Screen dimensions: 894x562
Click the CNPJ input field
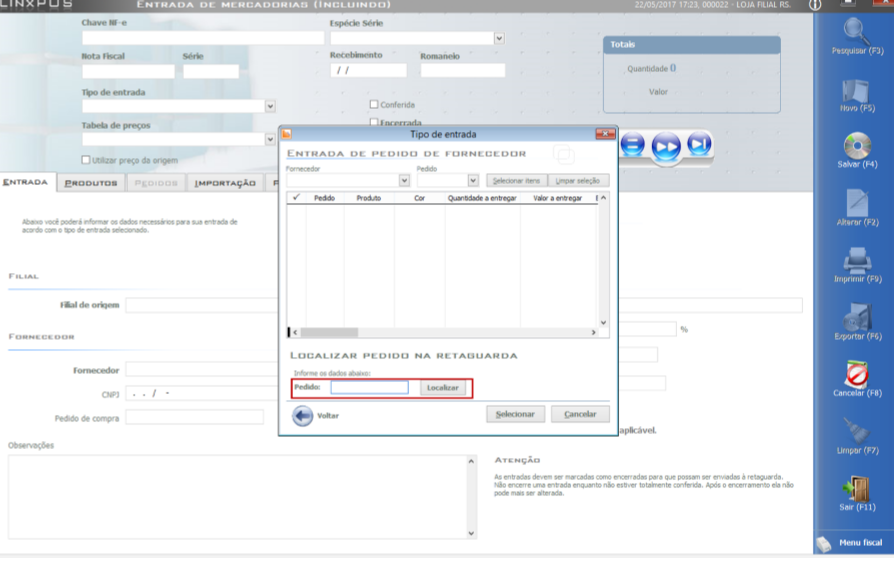pos(202,394)
